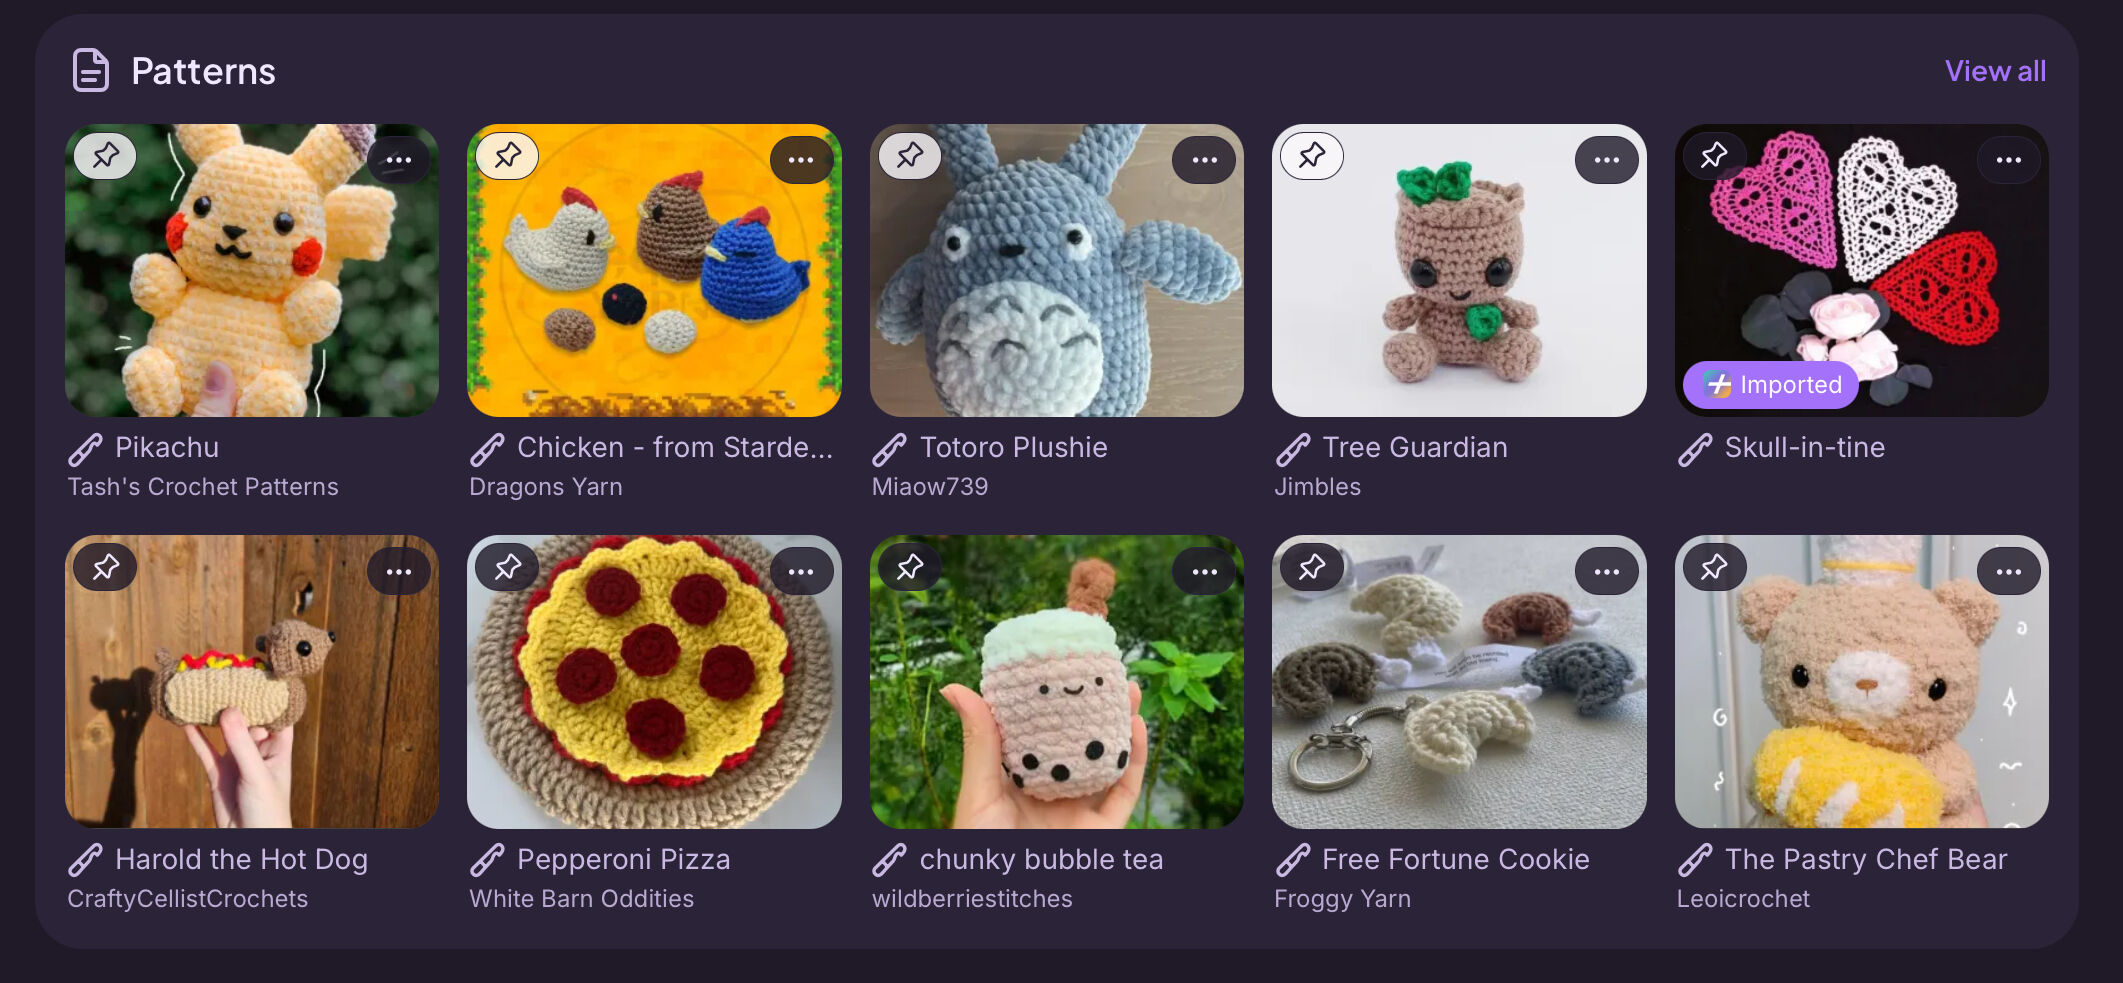Click pin icon on Skull-in-tine card
This screenshot has height=983, width=2123.
coord(1714,156)
